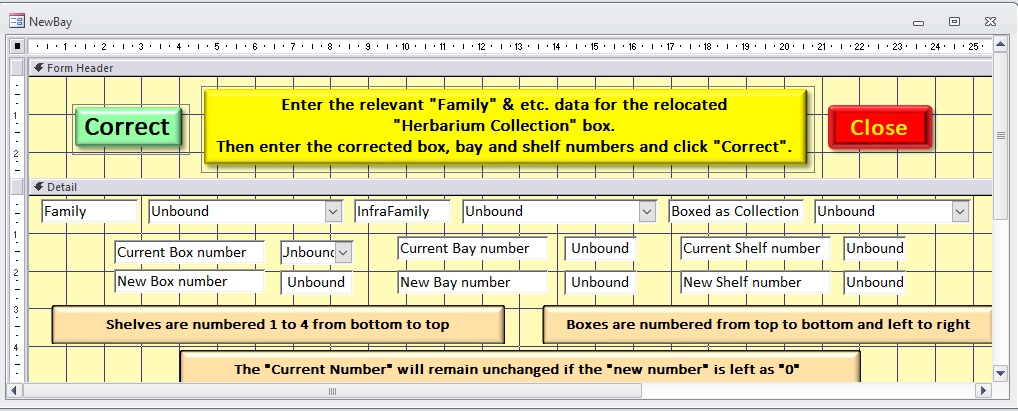
Task: Select the New Box number label
Action: point(190,282)
